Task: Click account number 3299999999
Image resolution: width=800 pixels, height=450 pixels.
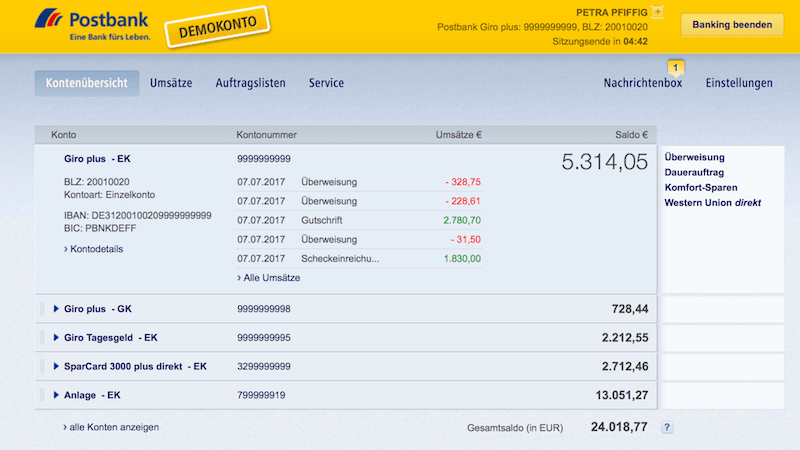Action: coord(264,366)
